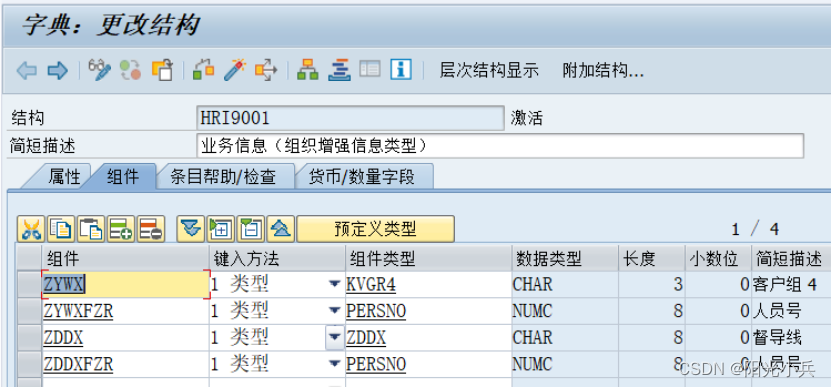Screen dimensions: 831x387
Task: Click the 激活 status text
Action: coord(526,118)
